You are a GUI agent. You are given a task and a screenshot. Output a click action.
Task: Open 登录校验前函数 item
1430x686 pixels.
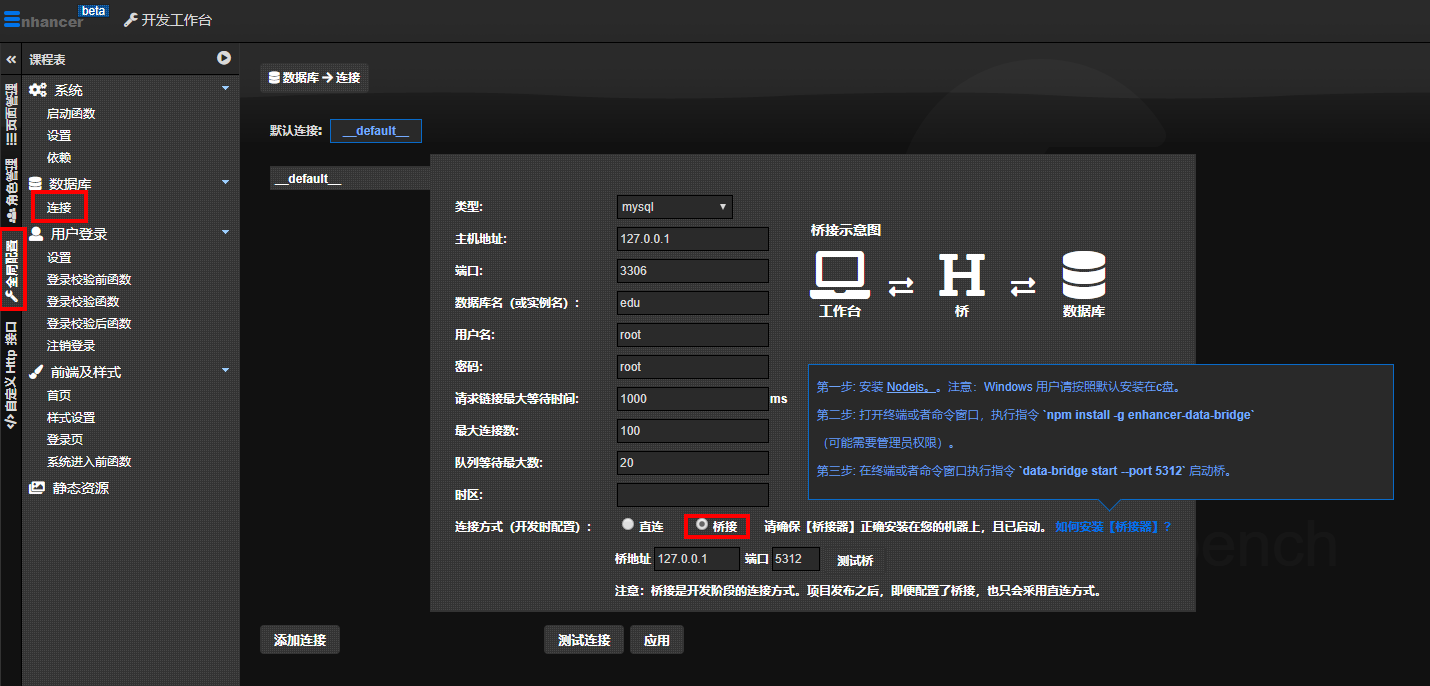[89, 280]
